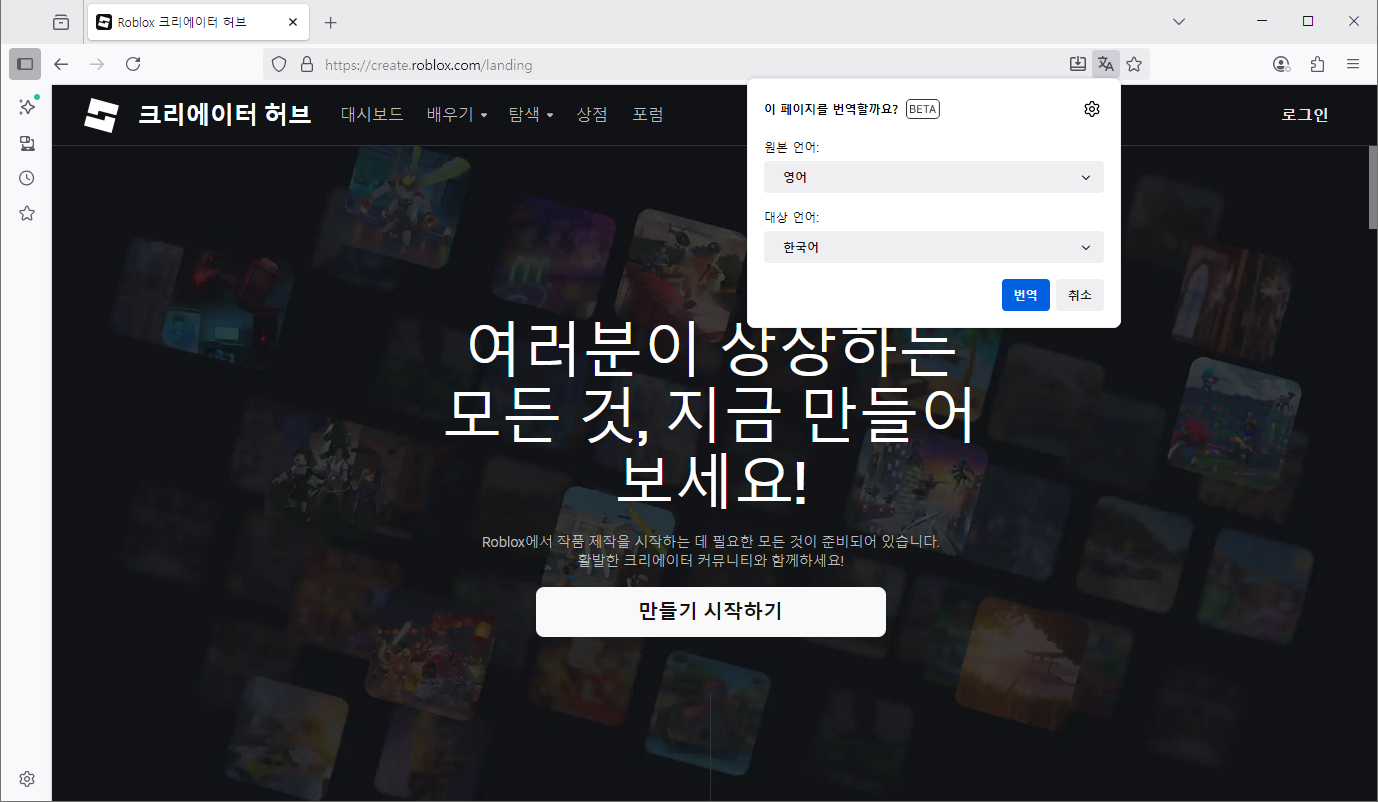Open the list all tabs chevron
1378x802 pixels.
pyautogui.click(x=1179, y=22)
